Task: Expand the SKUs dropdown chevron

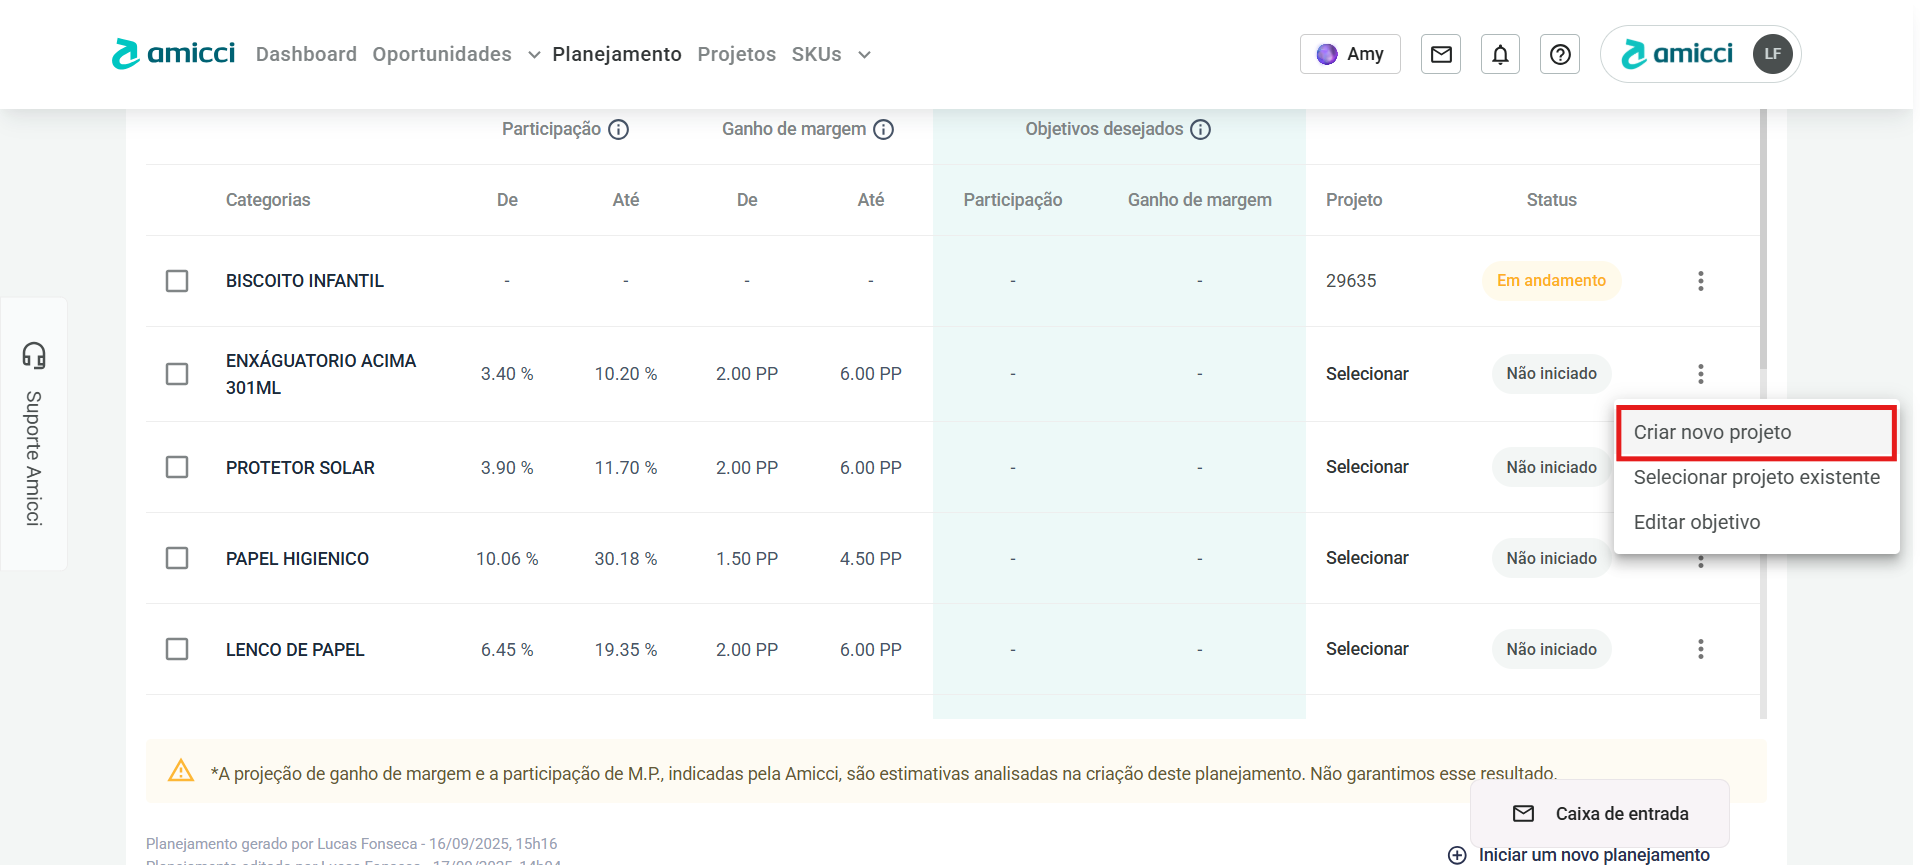Action: (864, 55)
